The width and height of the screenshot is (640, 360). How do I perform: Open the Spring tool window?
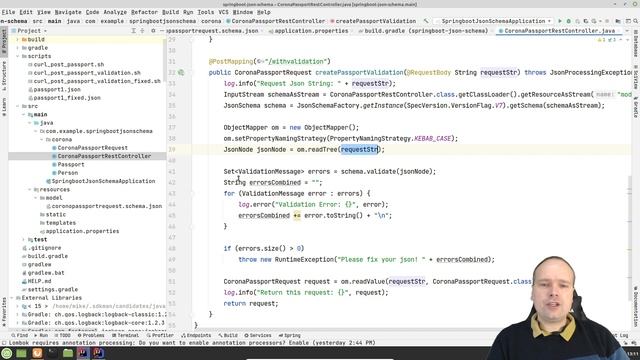[289, 336]
